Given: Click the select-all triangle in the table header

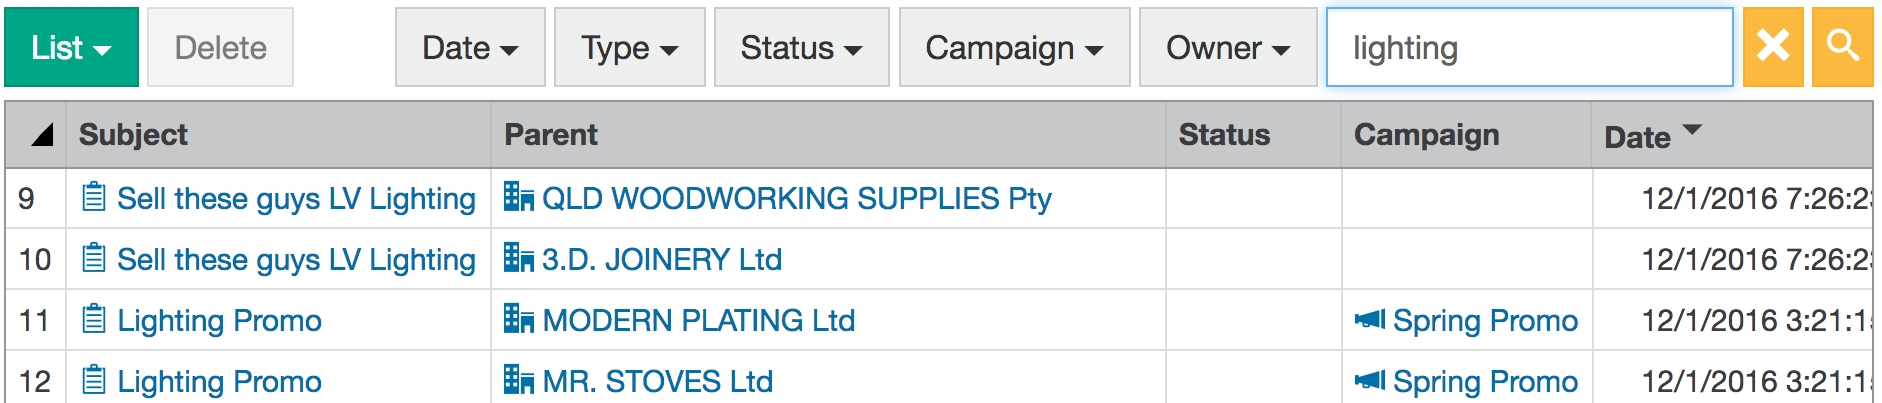Looking at the screenshot, I should tap(41, 135).
